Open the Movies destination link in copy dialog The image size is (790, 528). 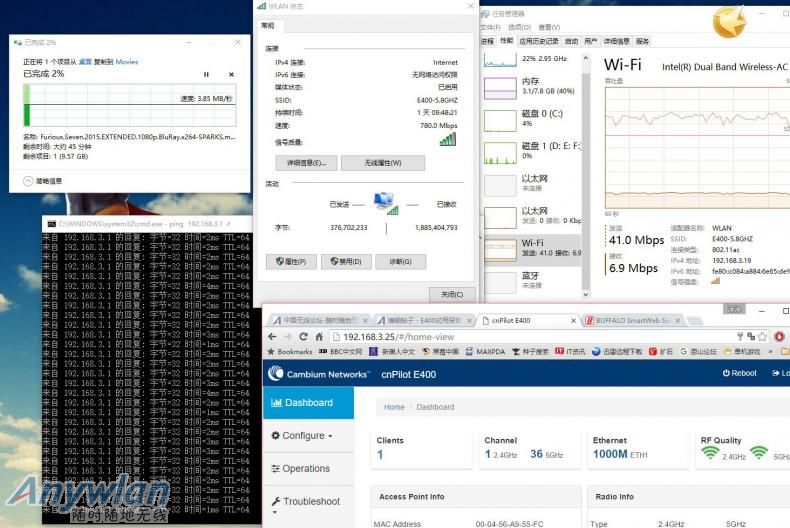click(126, 61)
